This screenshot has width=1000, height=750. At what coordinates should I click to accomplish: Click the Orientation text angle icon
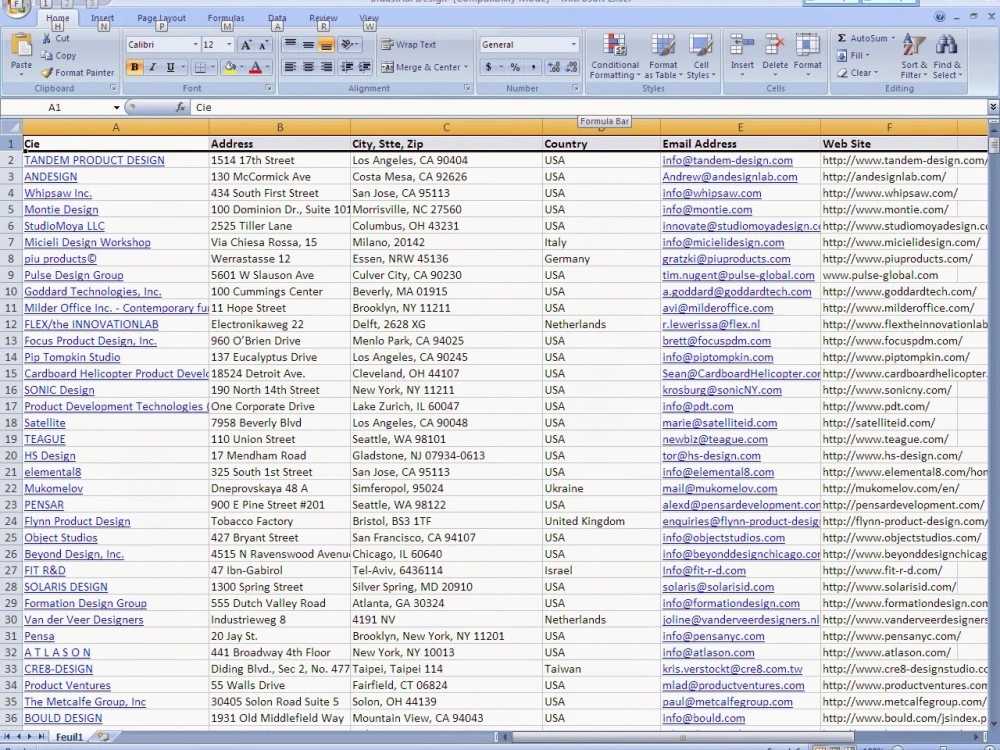point(348,44)
